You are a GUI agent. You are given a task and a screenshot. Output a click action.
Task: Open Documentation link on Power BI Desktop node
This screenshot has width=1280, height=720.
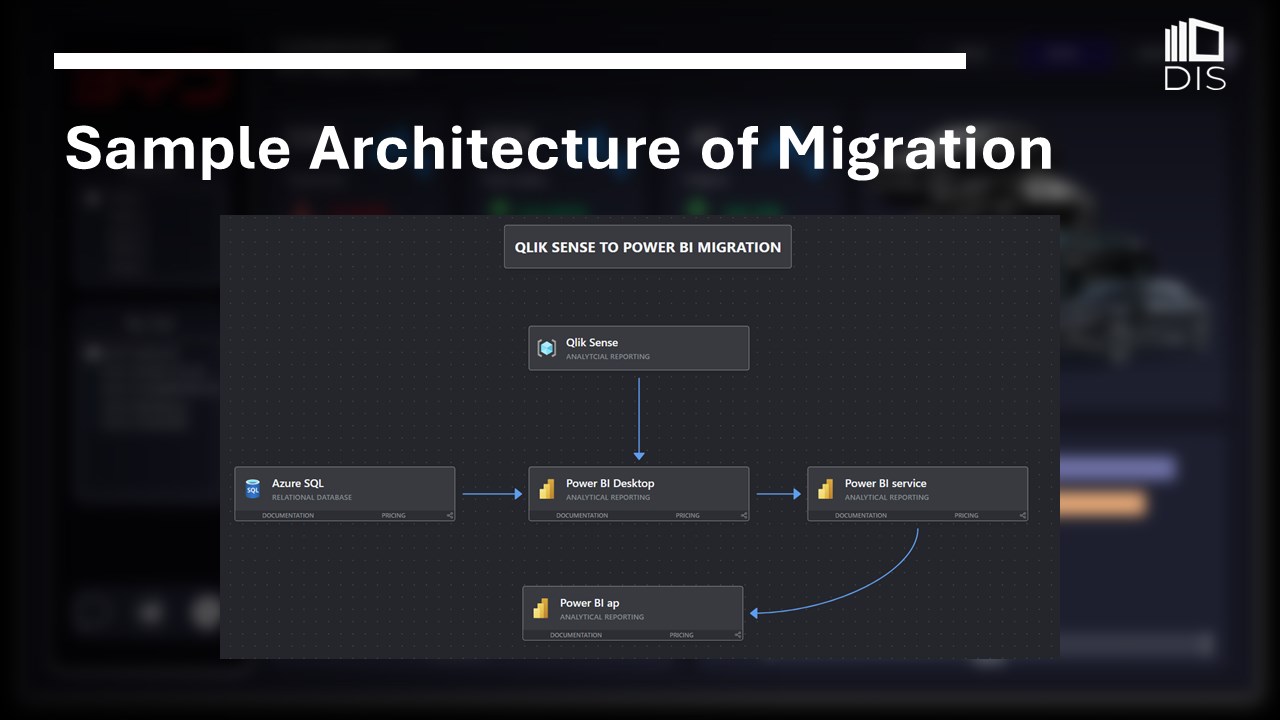coord(582,516)
